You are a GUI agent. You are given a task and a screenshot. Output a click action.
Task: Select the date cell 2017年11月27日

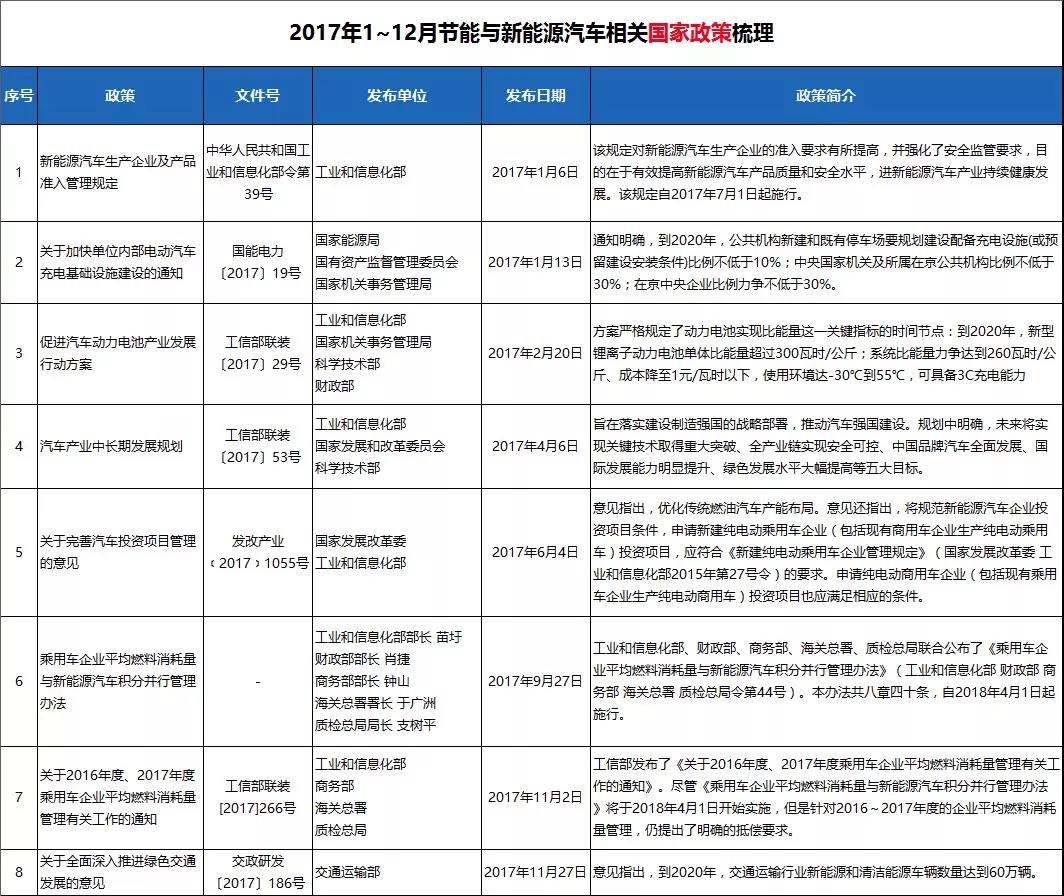(x=535, y=871)
